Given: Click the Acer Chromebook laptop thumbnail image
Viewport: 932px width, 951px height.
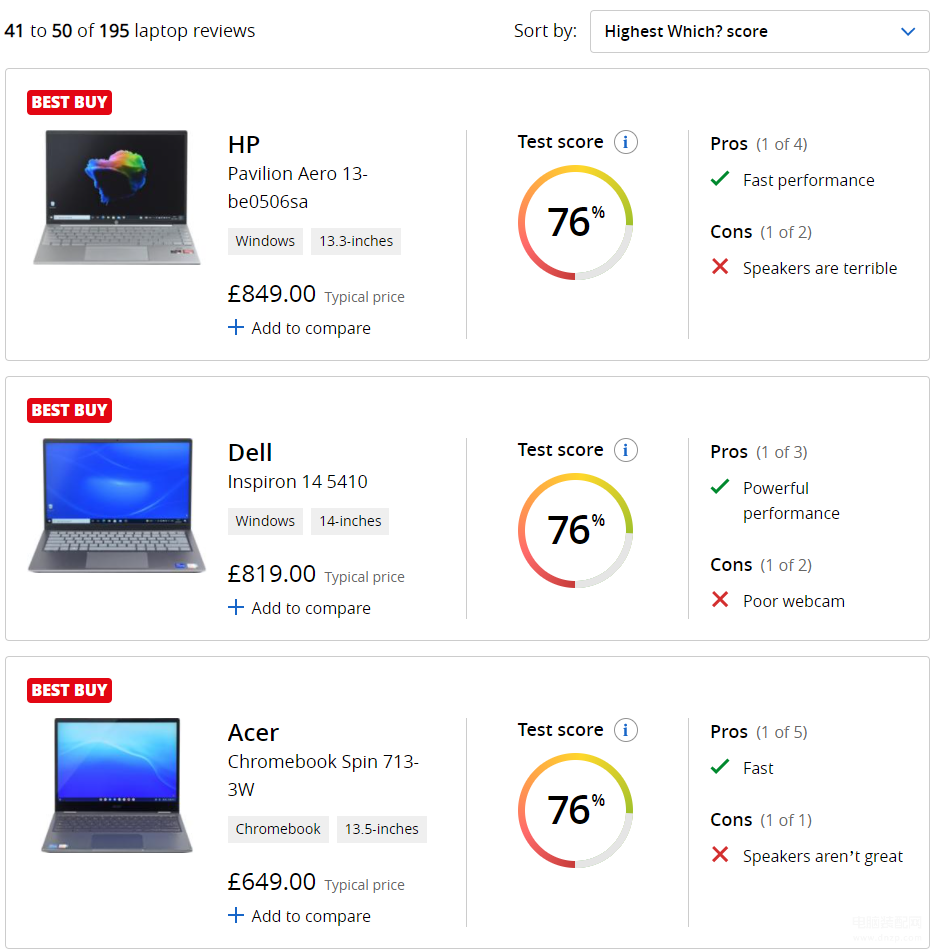Looking at the screenshot, I should click(x=116, y=785).
